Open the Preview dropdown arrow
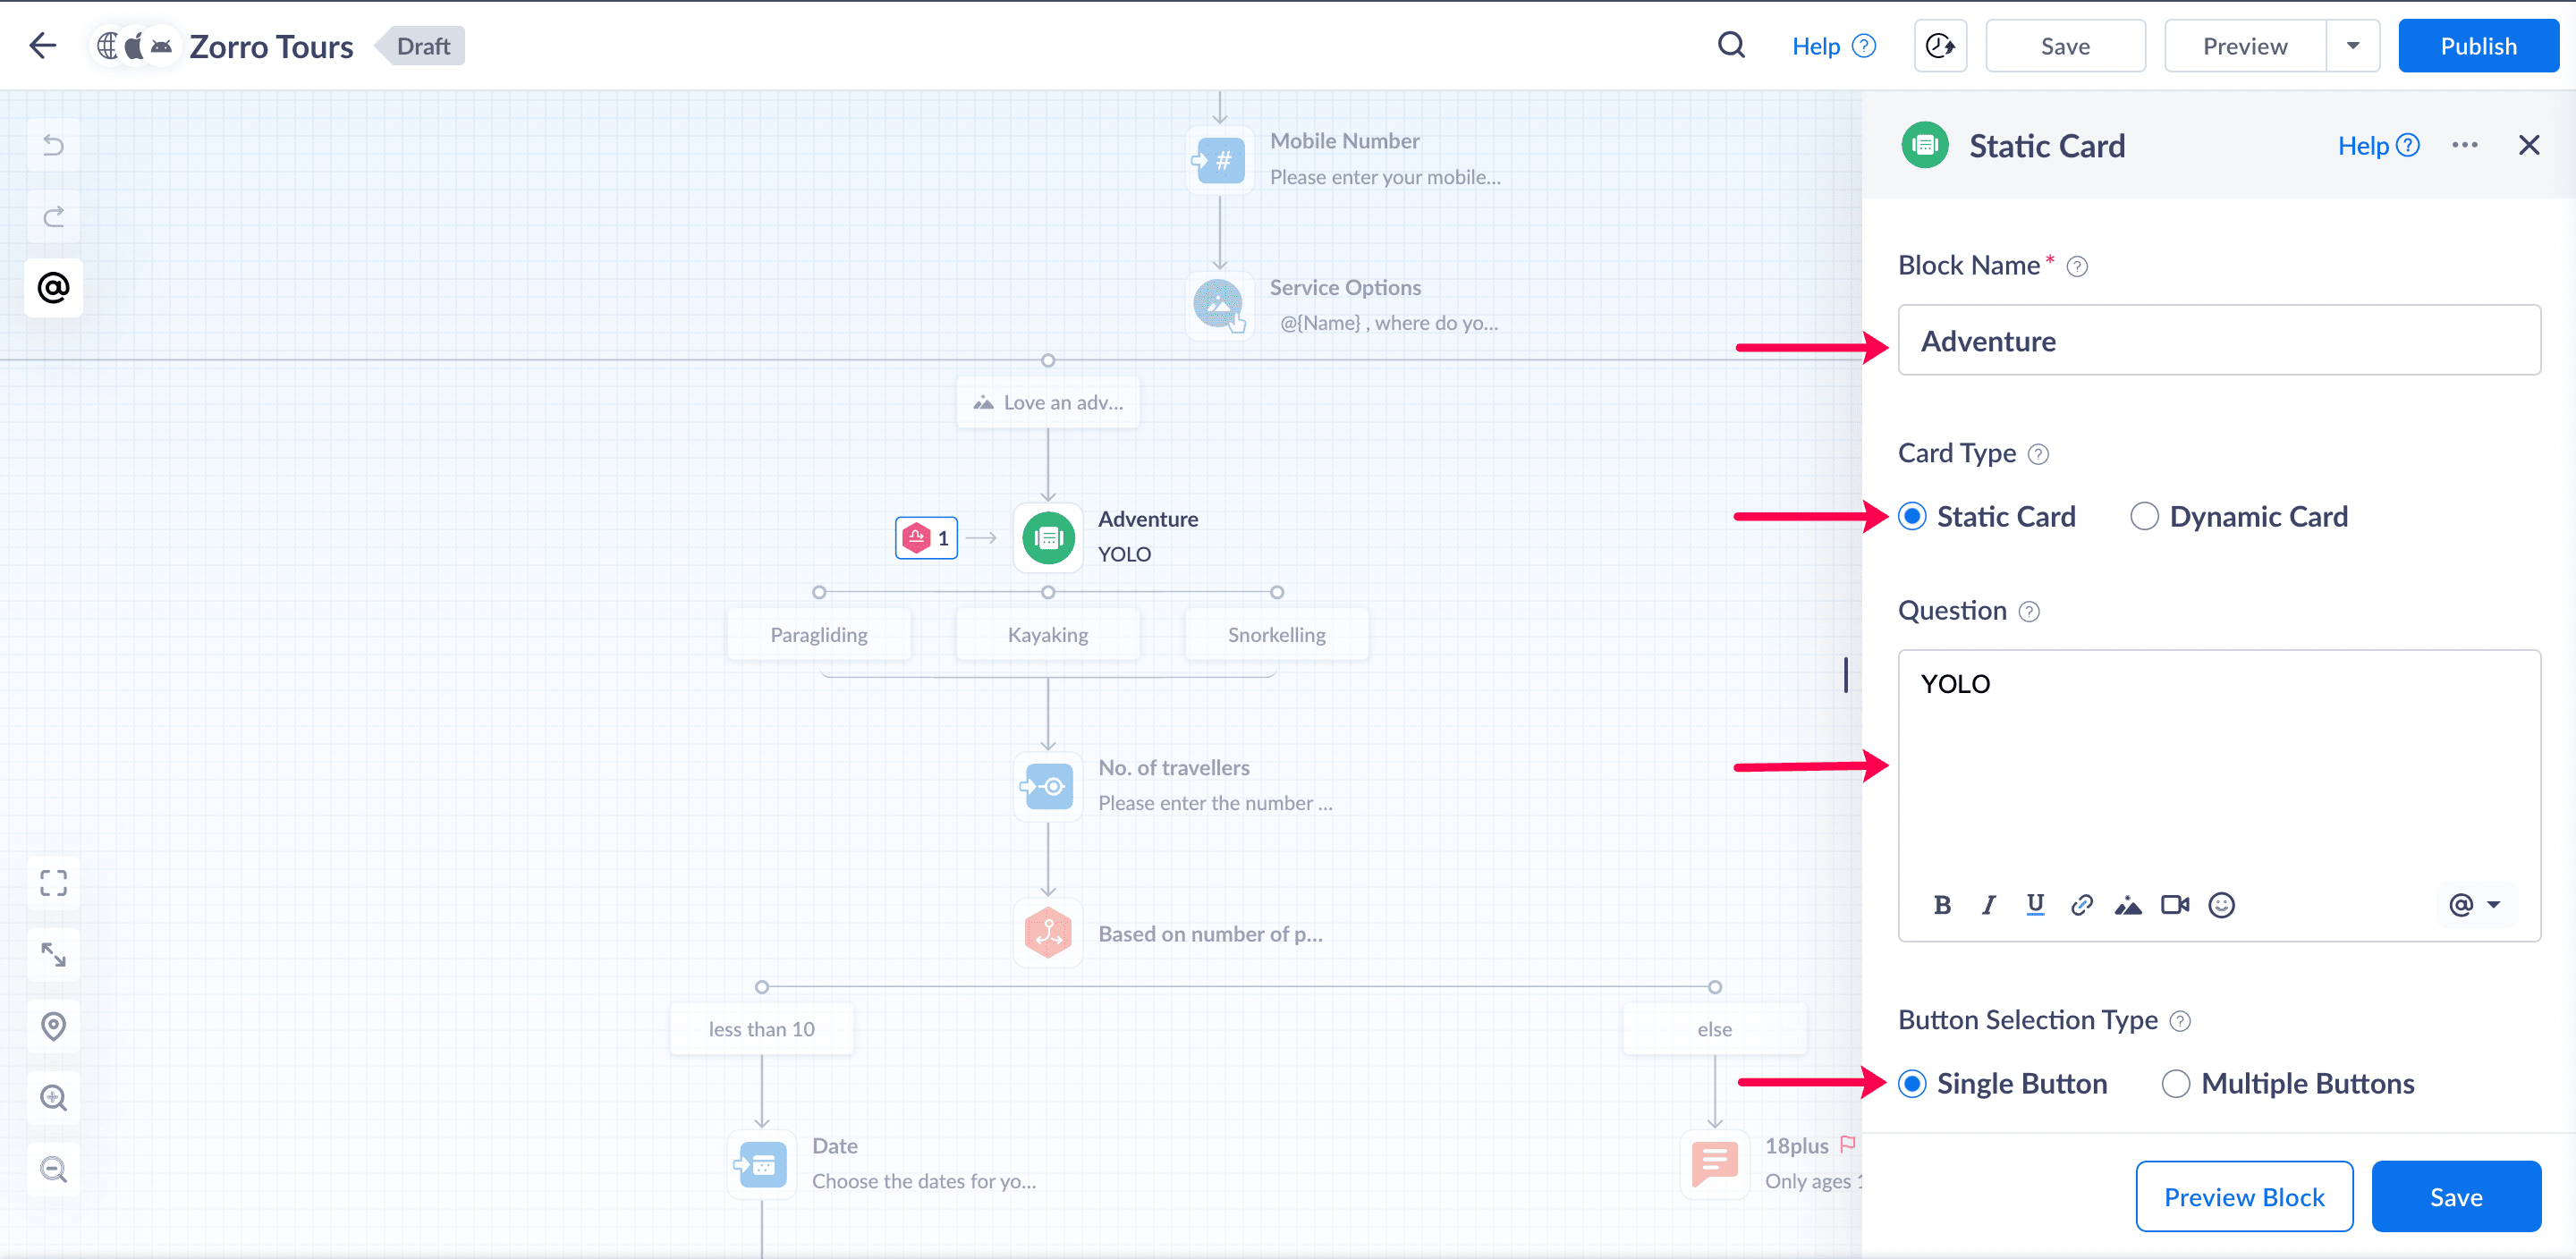 click(x=2352, y=46)
